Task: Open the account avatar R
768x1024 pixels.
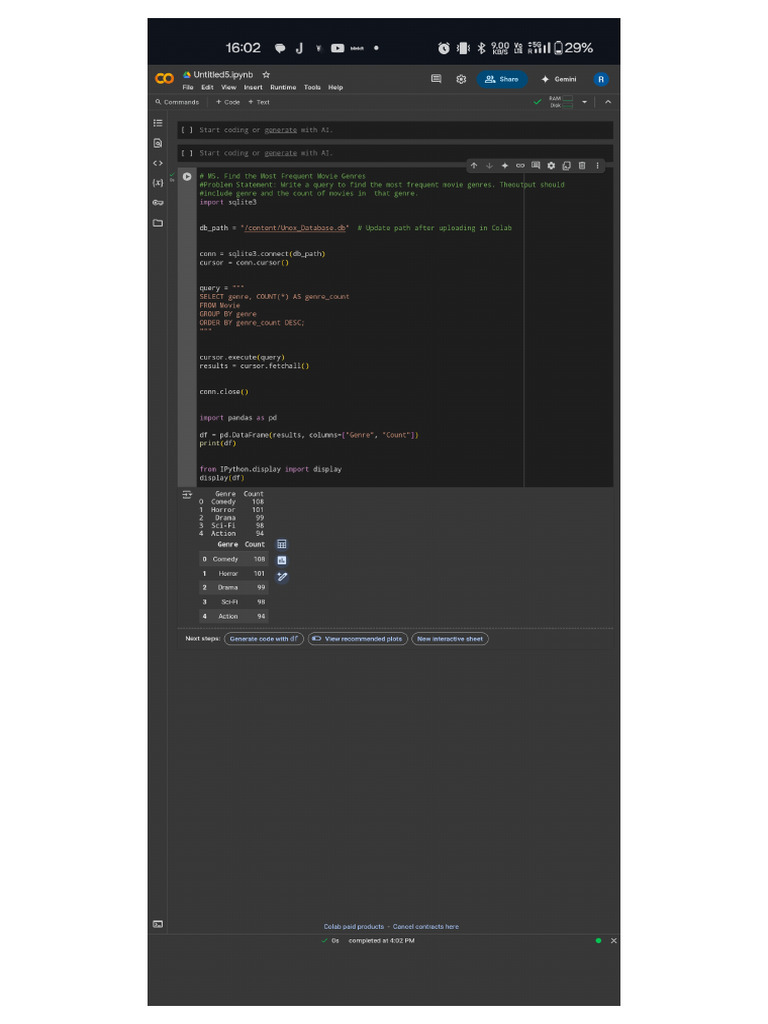Action: click(601, 79)
